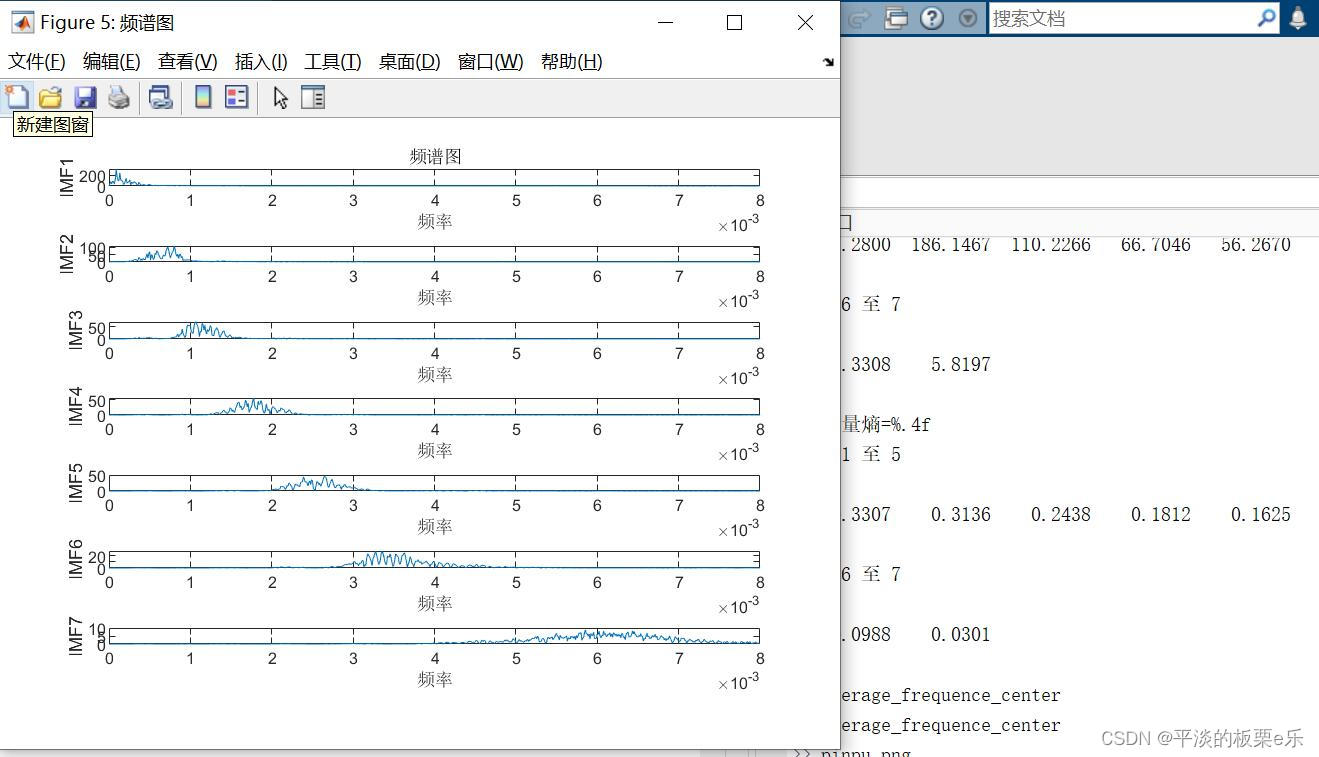This screenshot has height=757, width=1319.
Task: Save the 频谱图 figure
Action: [85, 96]
